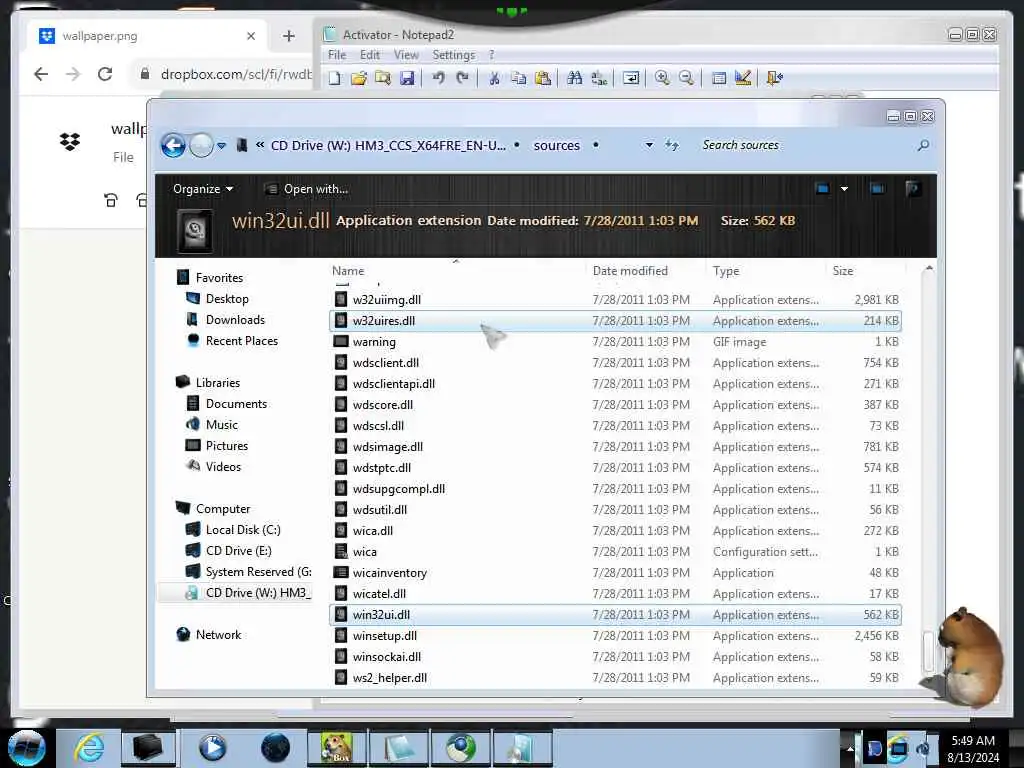Select CD Drive (E:) in sidebar
This screenshot has height=768, width=1024.
click(238, 551)
